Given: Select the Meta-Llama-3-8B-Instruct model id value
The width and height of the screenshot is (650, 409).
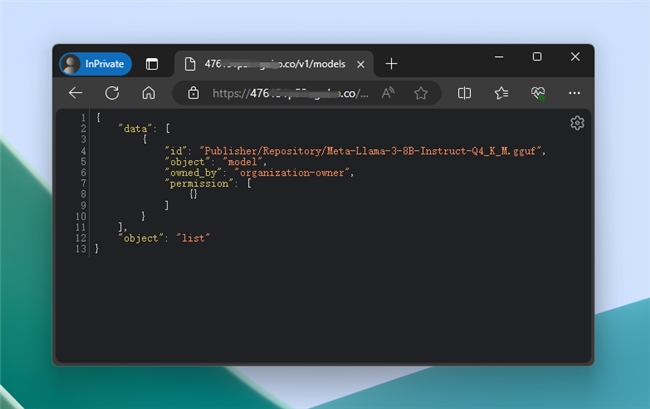Looking at the screenshot, I should [371, 151].
